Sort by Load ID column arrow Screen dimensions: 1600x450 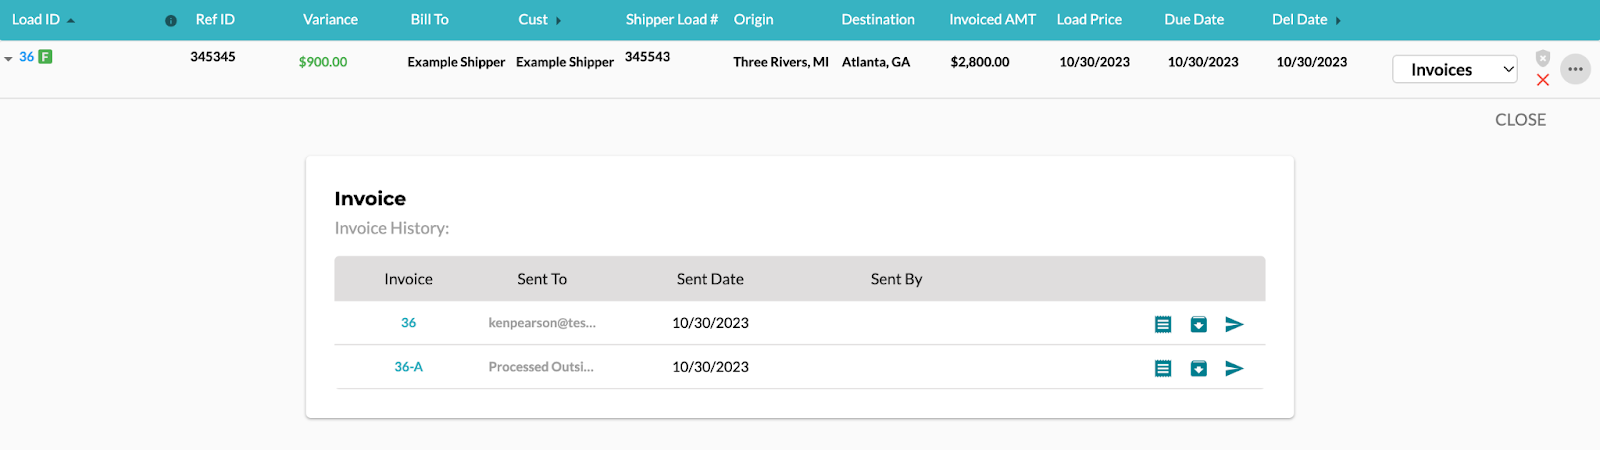tap(71, 21)
